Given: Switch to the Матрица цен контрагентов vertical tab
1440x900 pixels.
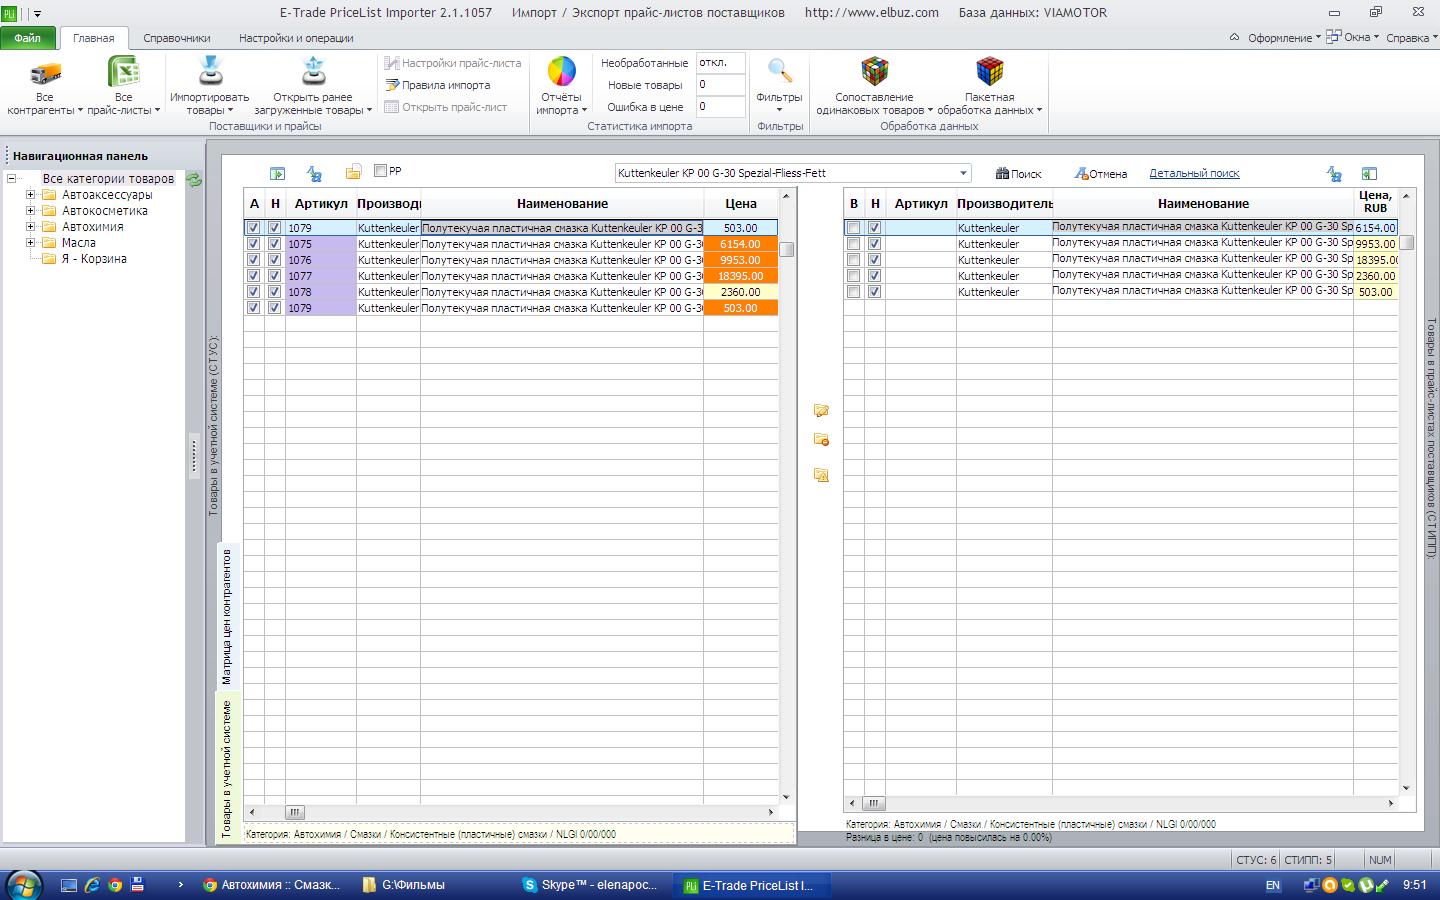Looking at the screenshot, I should (x=227, y=616).
